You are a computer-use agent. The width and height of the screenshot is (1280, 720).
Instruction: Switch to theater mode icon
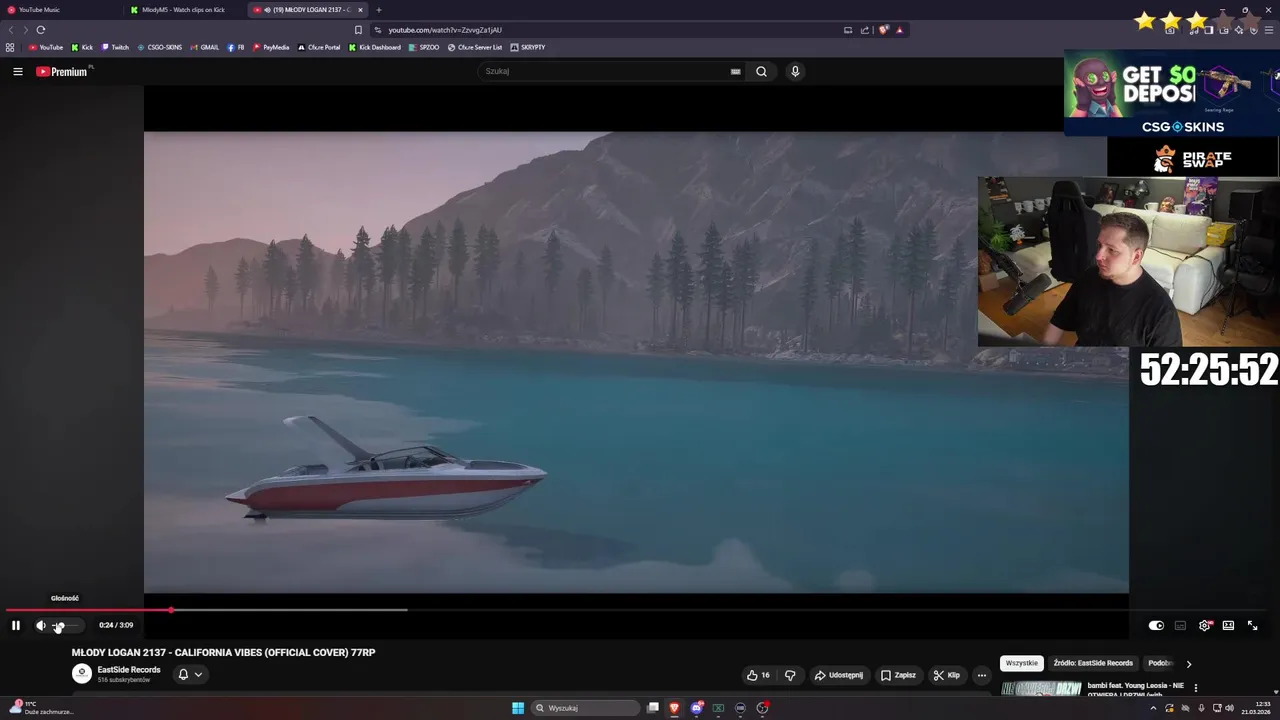(x=1228, y=625)
